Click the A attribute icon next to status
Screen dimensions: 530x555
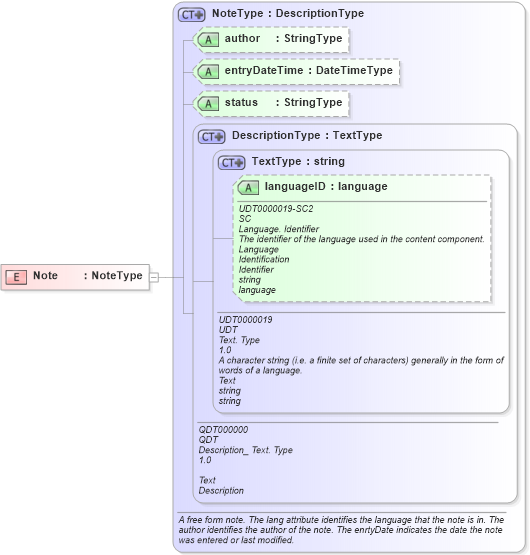click(208, 104)
